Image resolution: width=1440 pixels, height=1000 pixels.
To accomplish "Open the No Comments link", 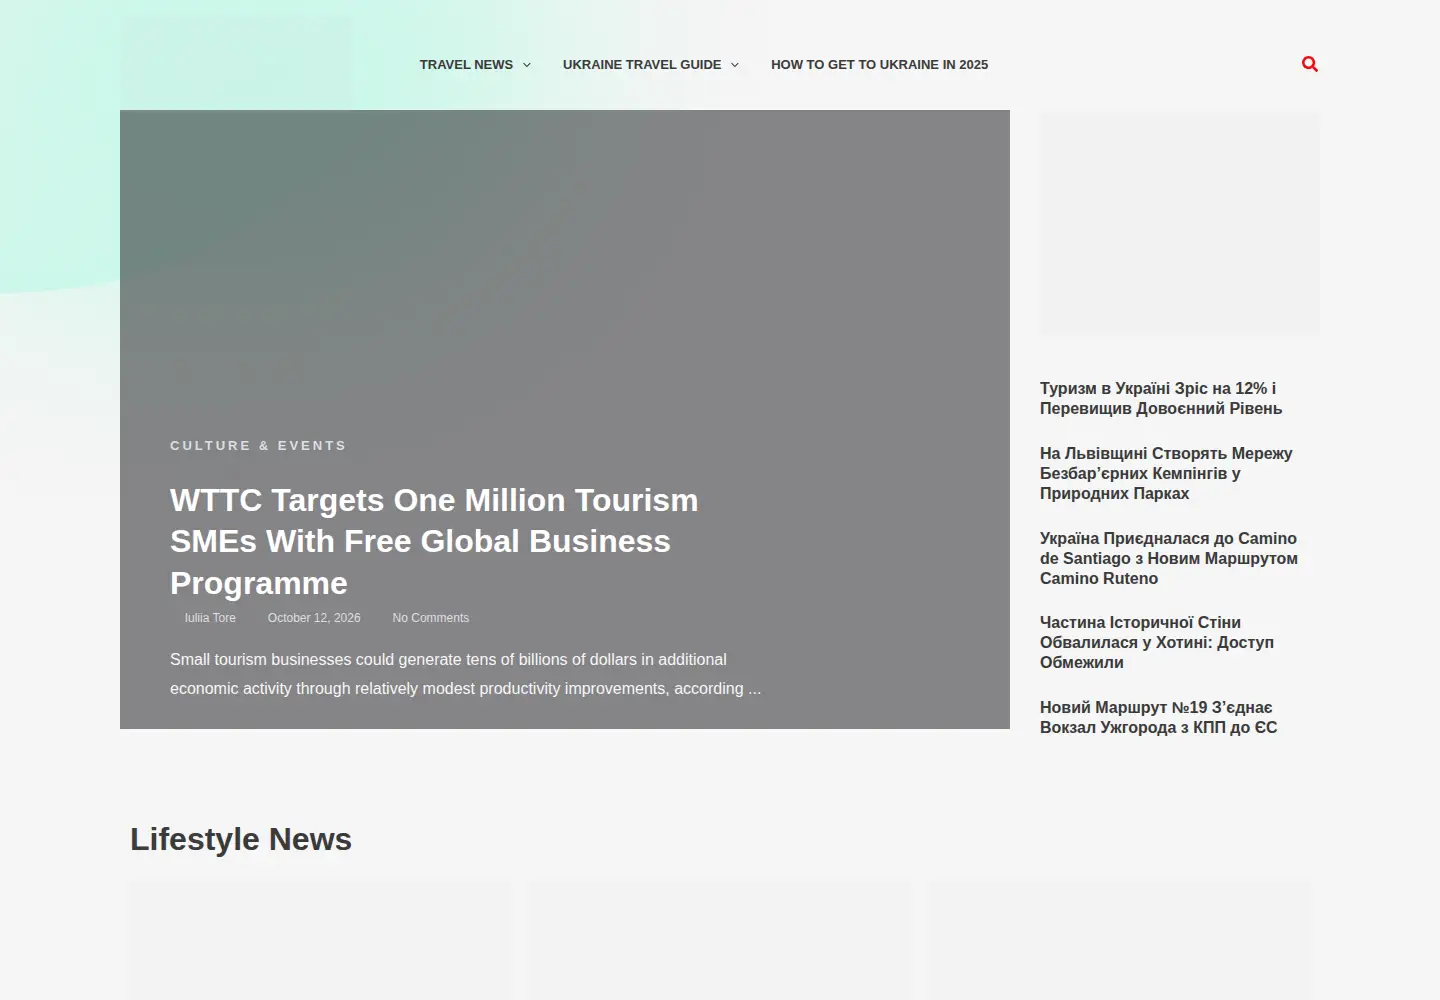I will (x=431, y=618).
